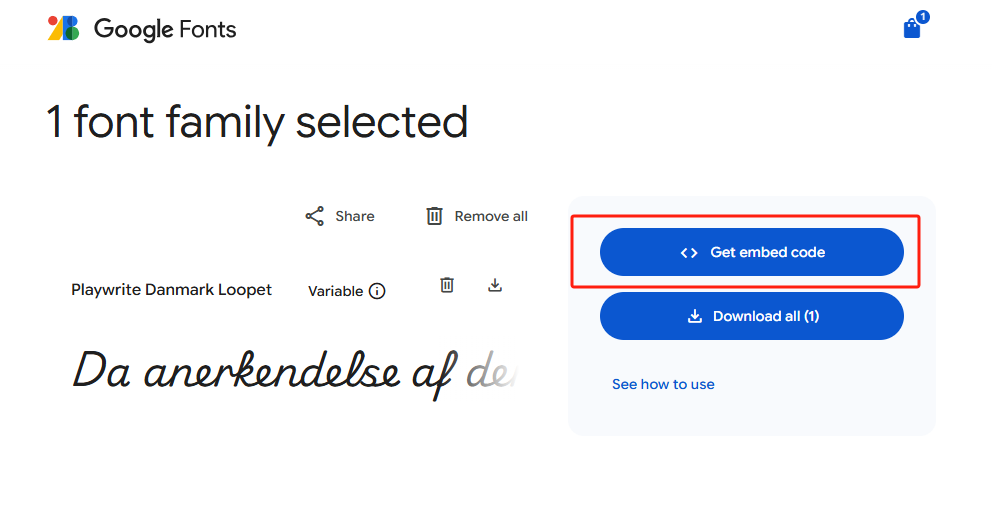Show info about the Variable font label
Screen dimensions: 992x518
(377, 292)
